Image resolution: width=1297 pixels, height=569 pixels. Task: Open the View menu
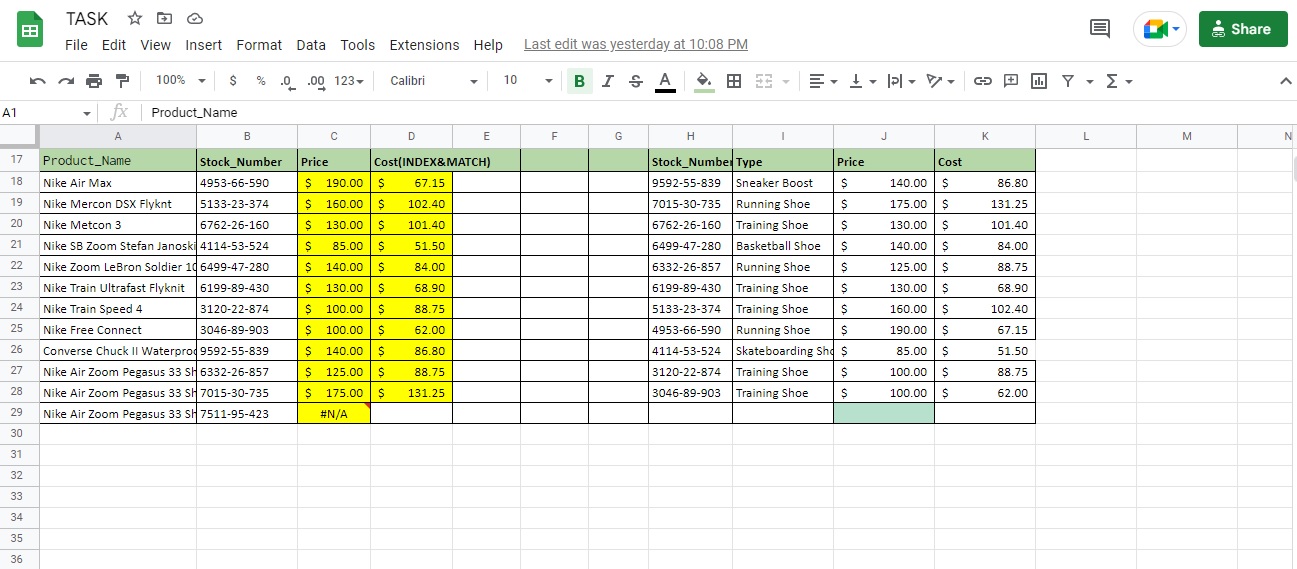tap(155, 45)
